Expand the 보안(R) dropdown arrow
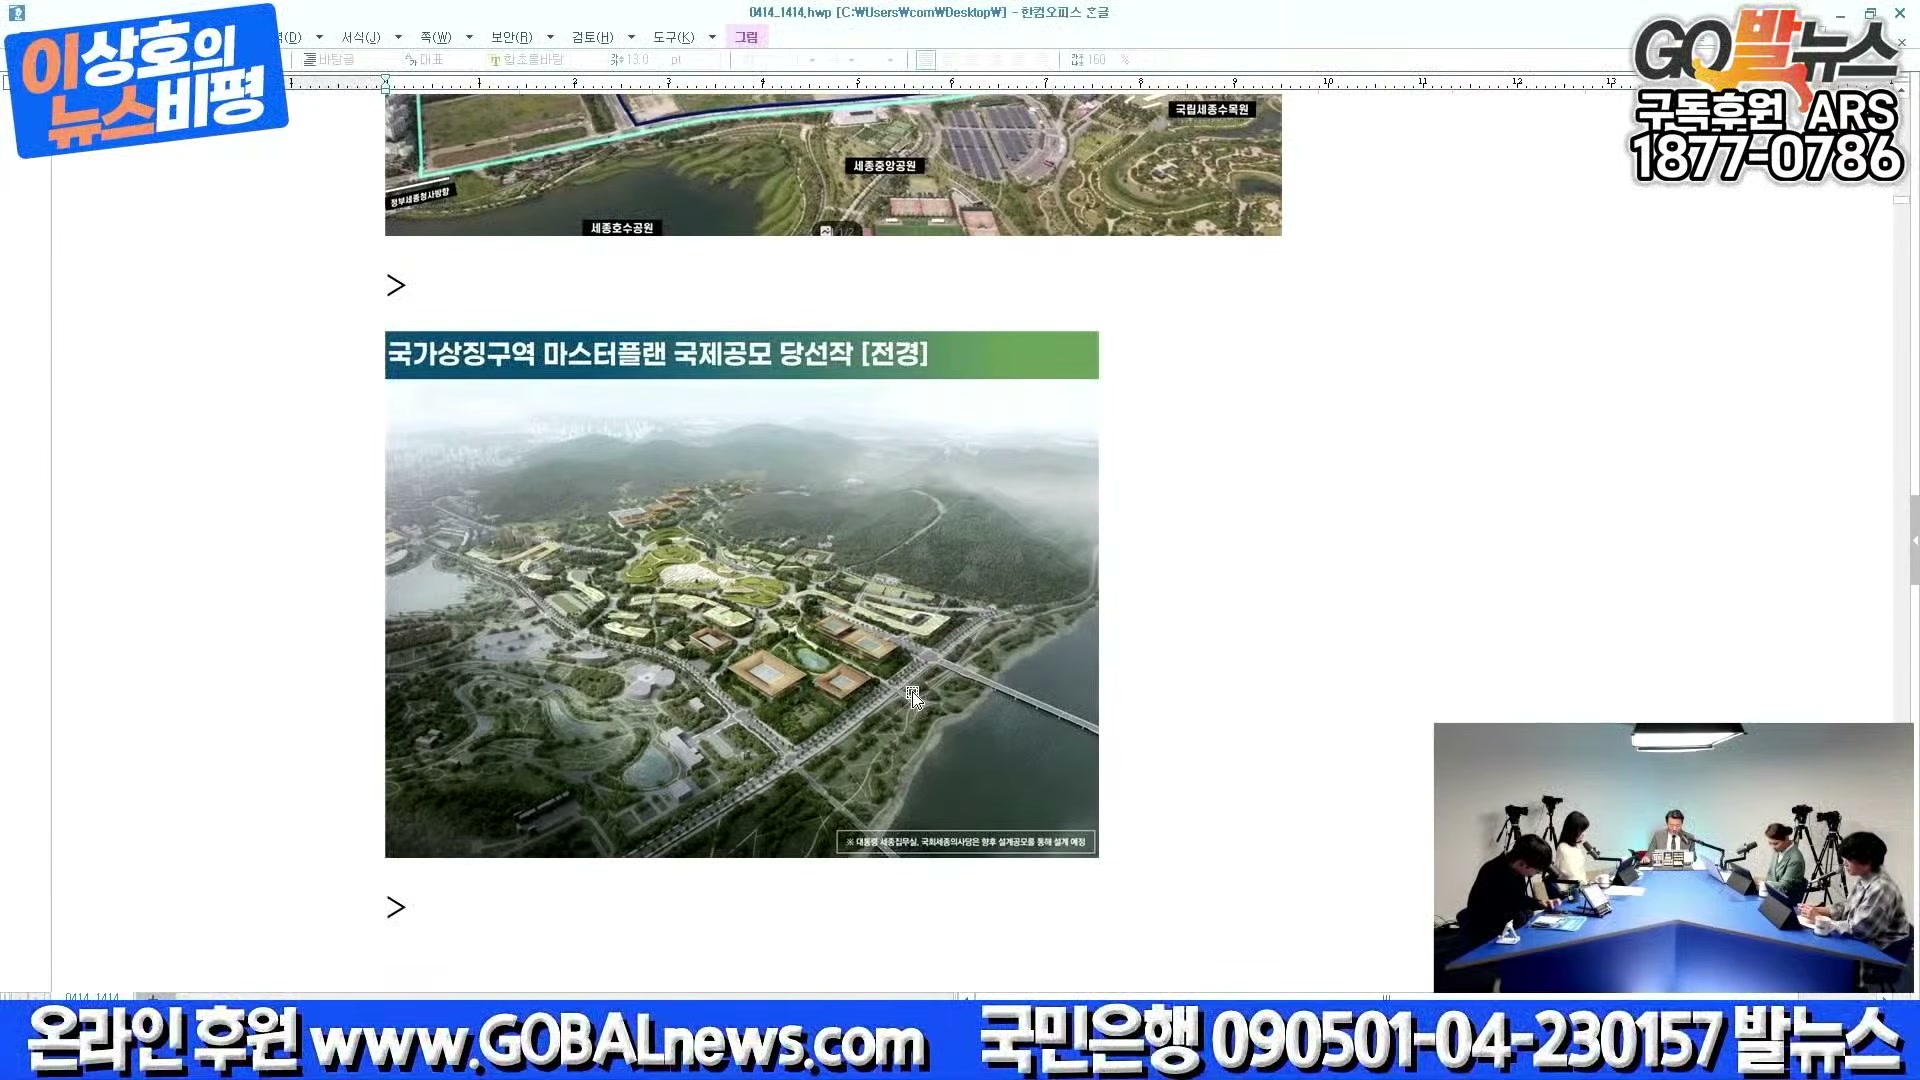This screenshot has width=1920, height=1080. pyautogui.click(x=550, y=37)
